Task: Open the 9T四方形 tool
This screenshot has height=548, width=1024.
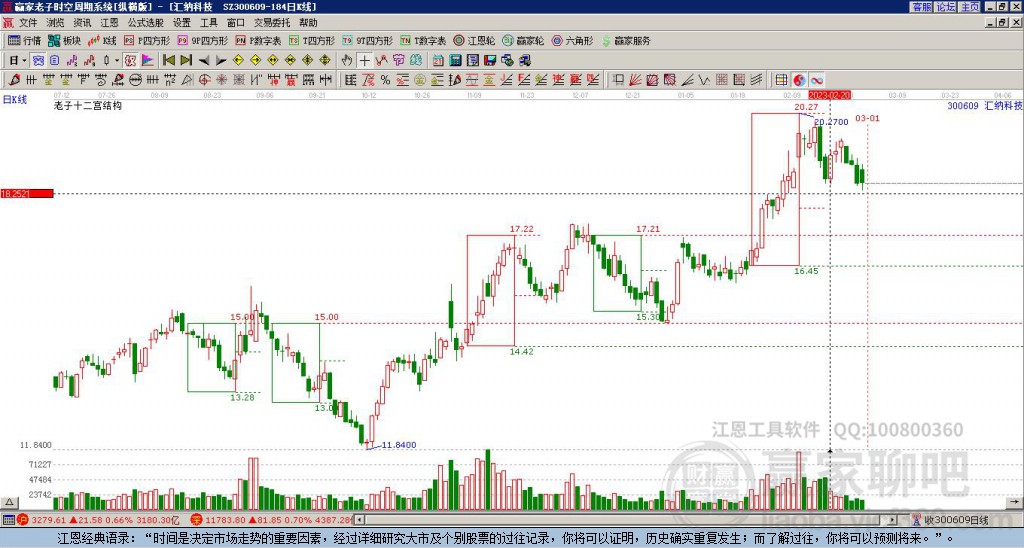Action: point(368,40)
